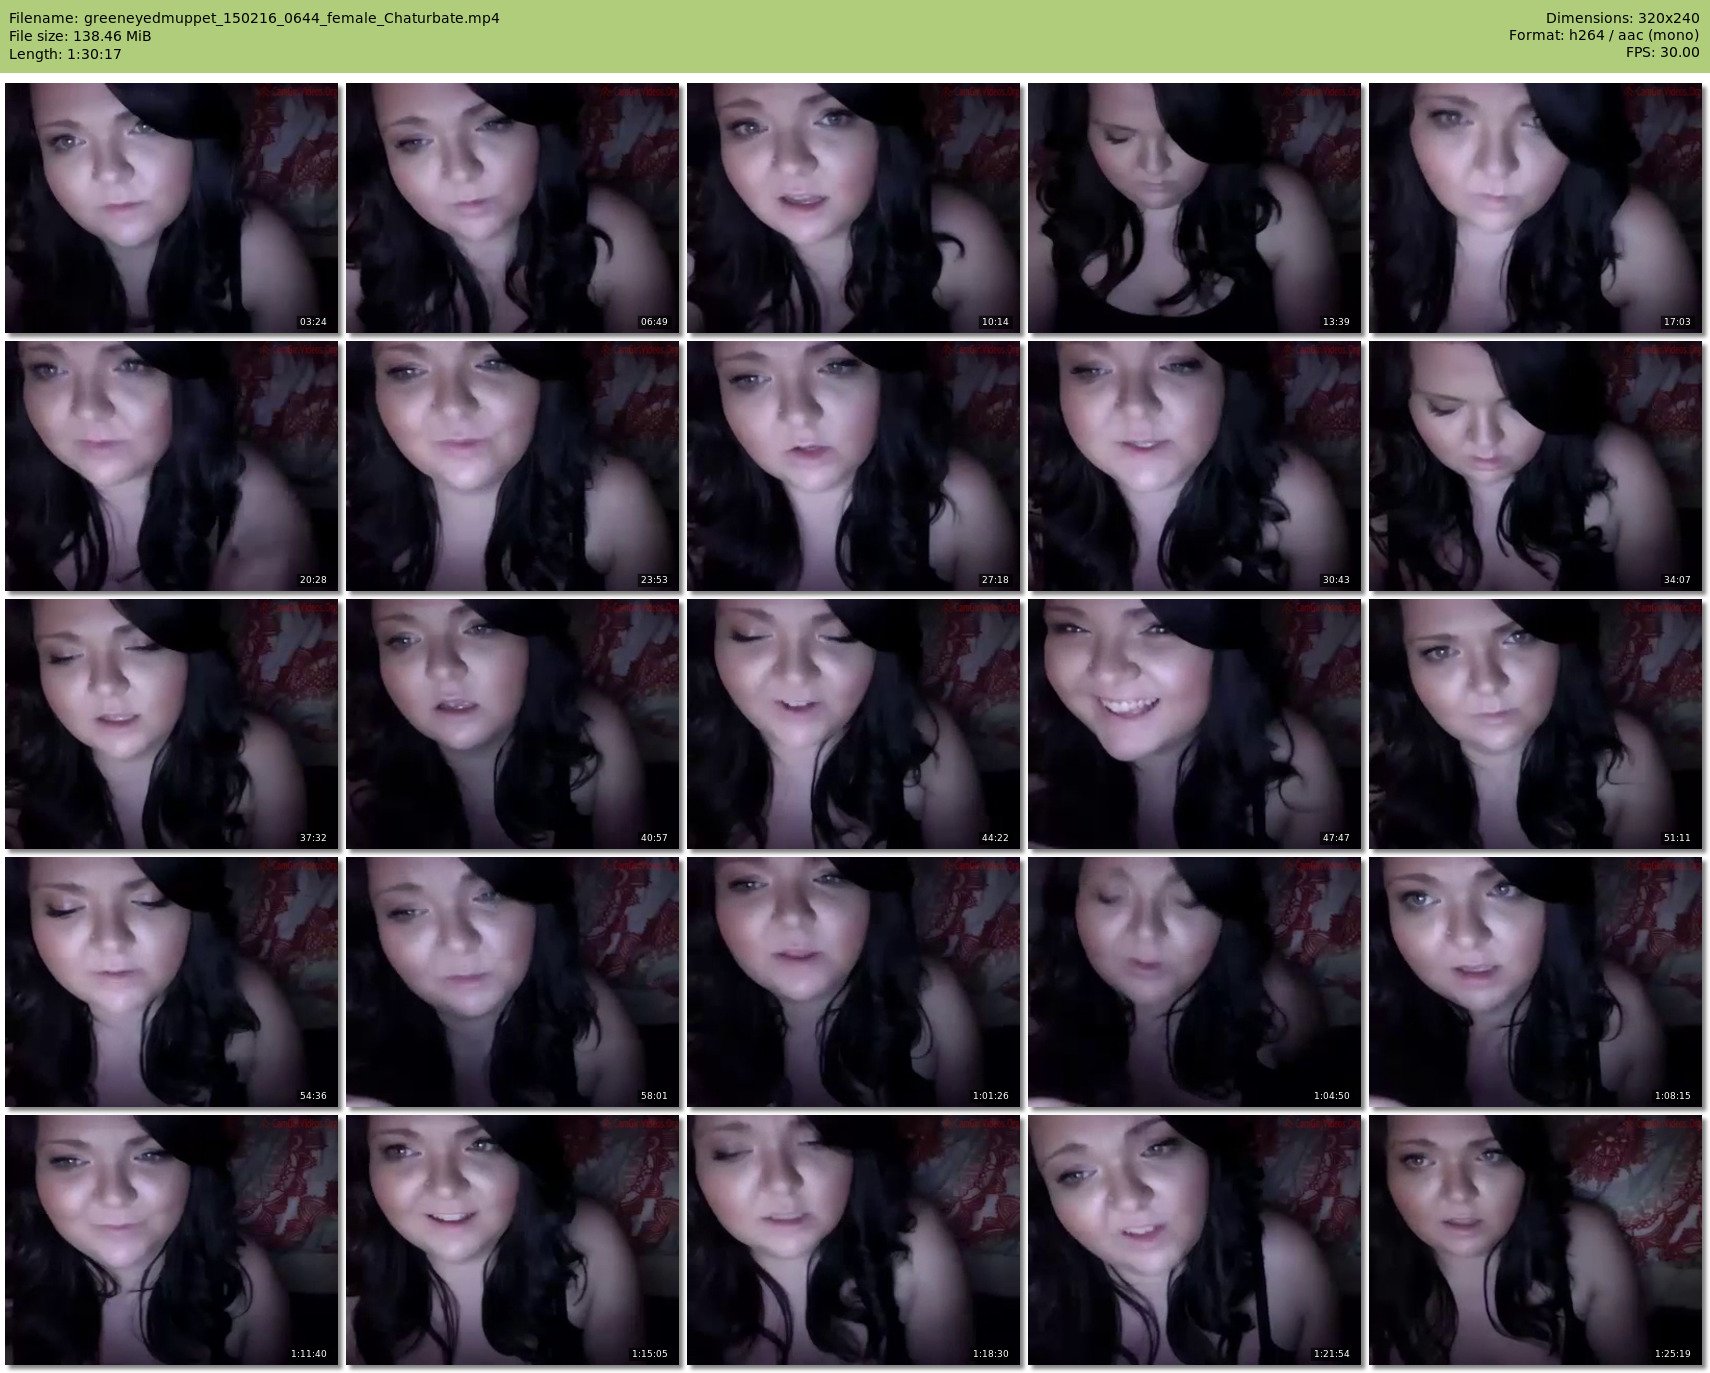This screenshot has height=1373, width=1710.
Task: Click the thumbnail timestamped 03:24
Action: tap(171, 208)
